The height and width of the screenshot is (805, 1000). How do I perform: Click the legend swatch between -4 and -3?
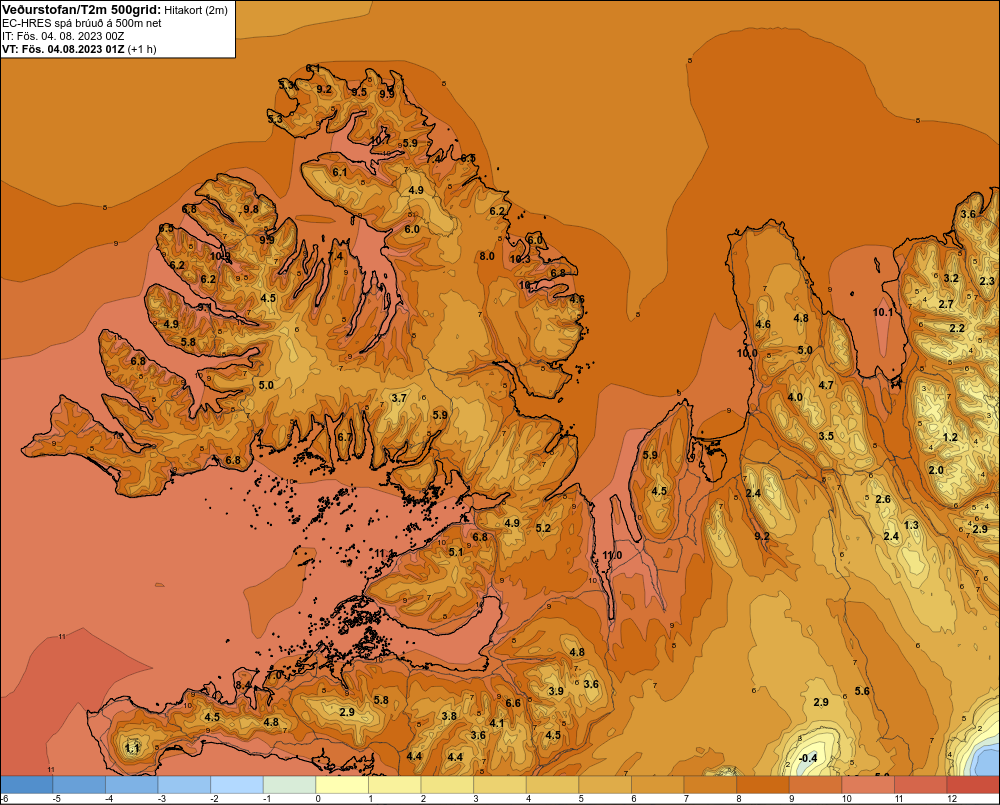coord(131,785)
